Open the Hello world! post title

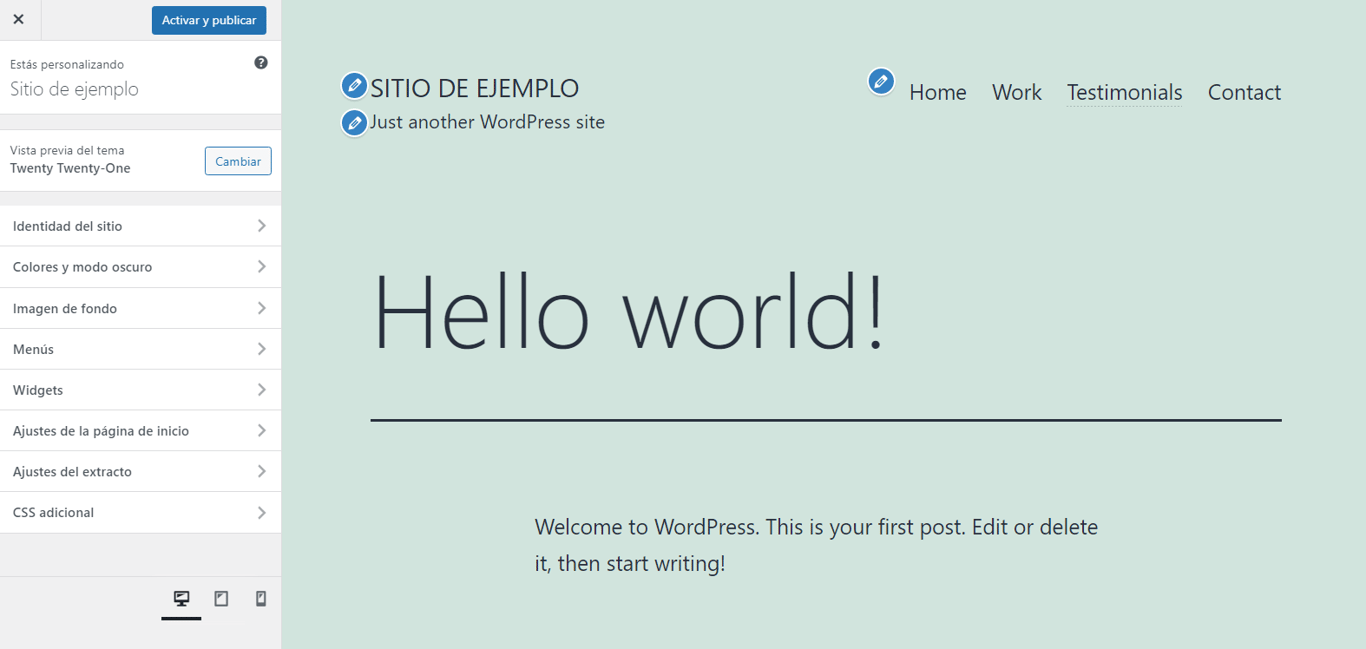tap(628, 313)
